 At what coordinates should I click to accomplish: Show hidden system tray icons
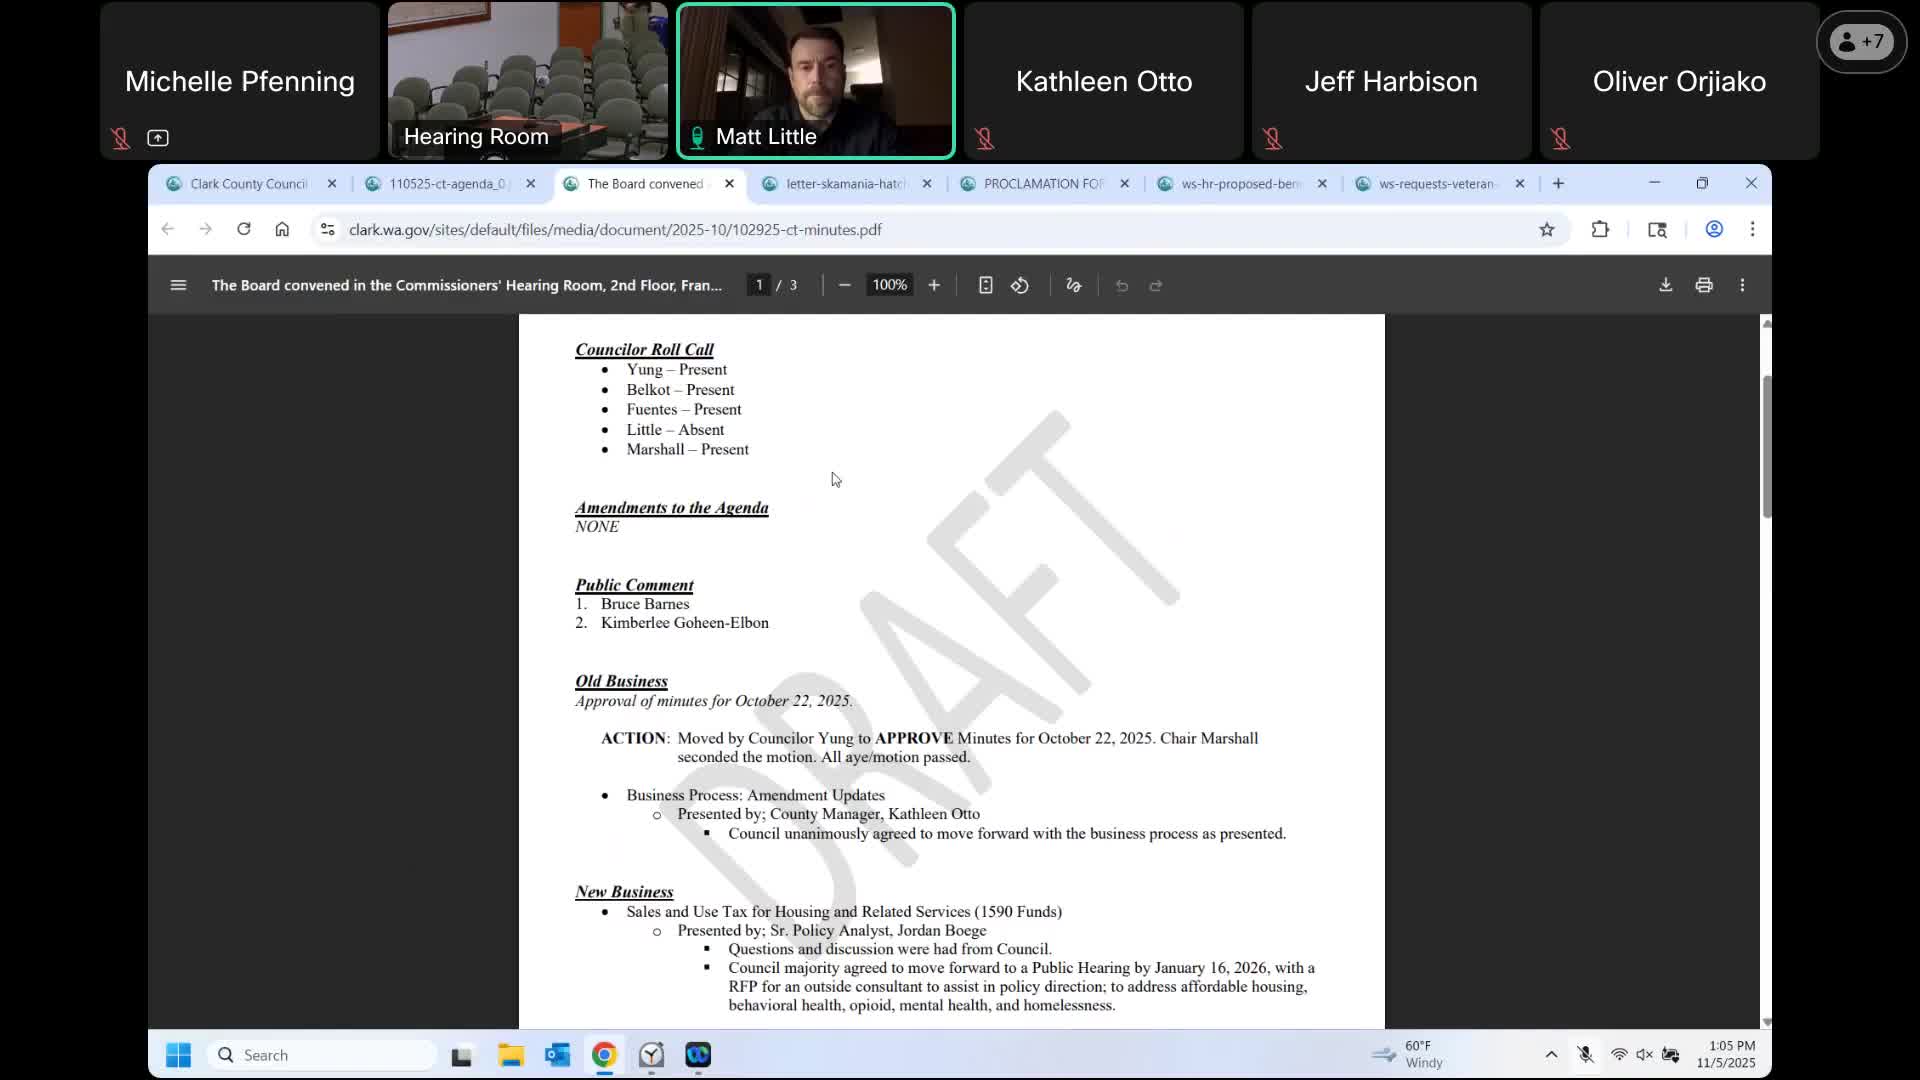coord(1551,1055)
